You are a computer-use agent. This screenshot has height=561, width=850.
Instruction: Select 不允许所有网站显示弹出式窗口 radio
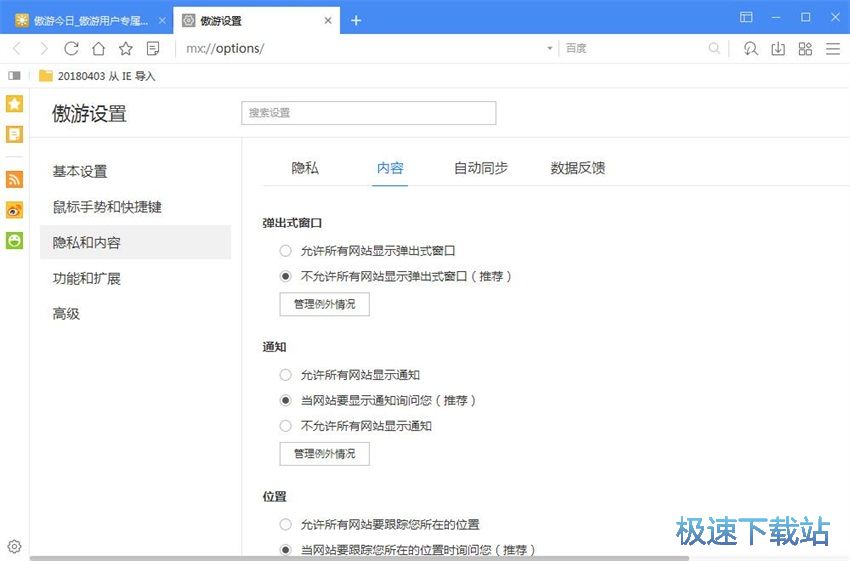285,276
